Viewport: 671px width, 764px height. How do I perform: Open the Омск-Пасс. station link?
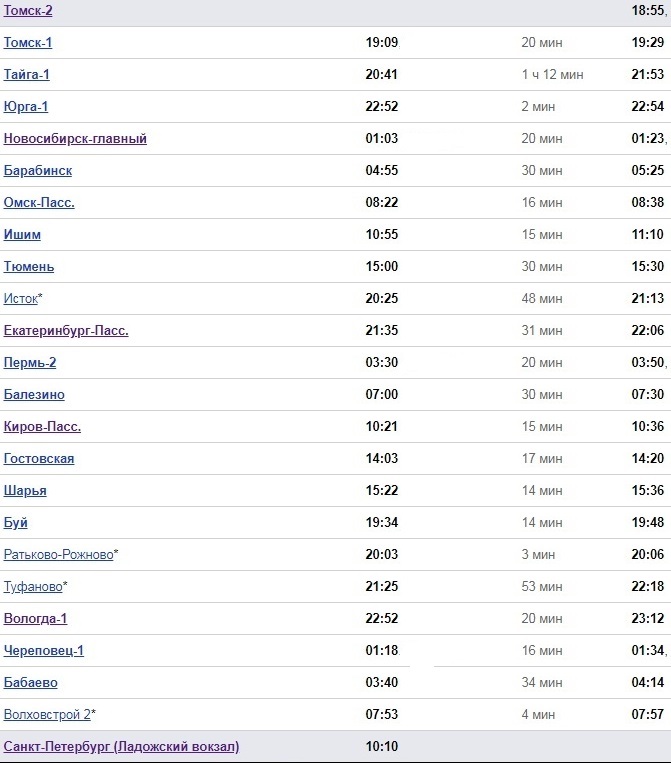tap(39, 203)
